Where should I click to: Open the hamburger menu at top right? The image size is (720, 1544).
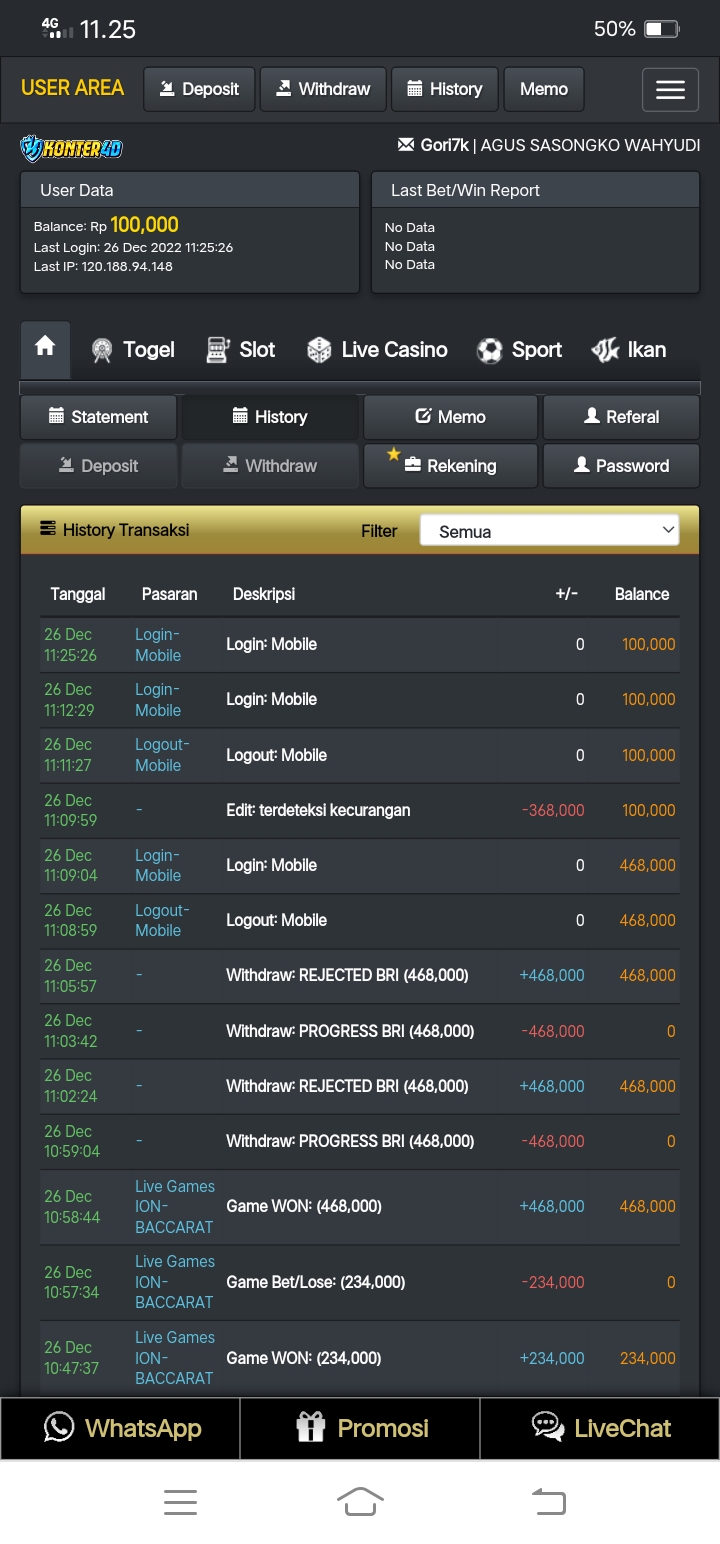click(670, 90)
